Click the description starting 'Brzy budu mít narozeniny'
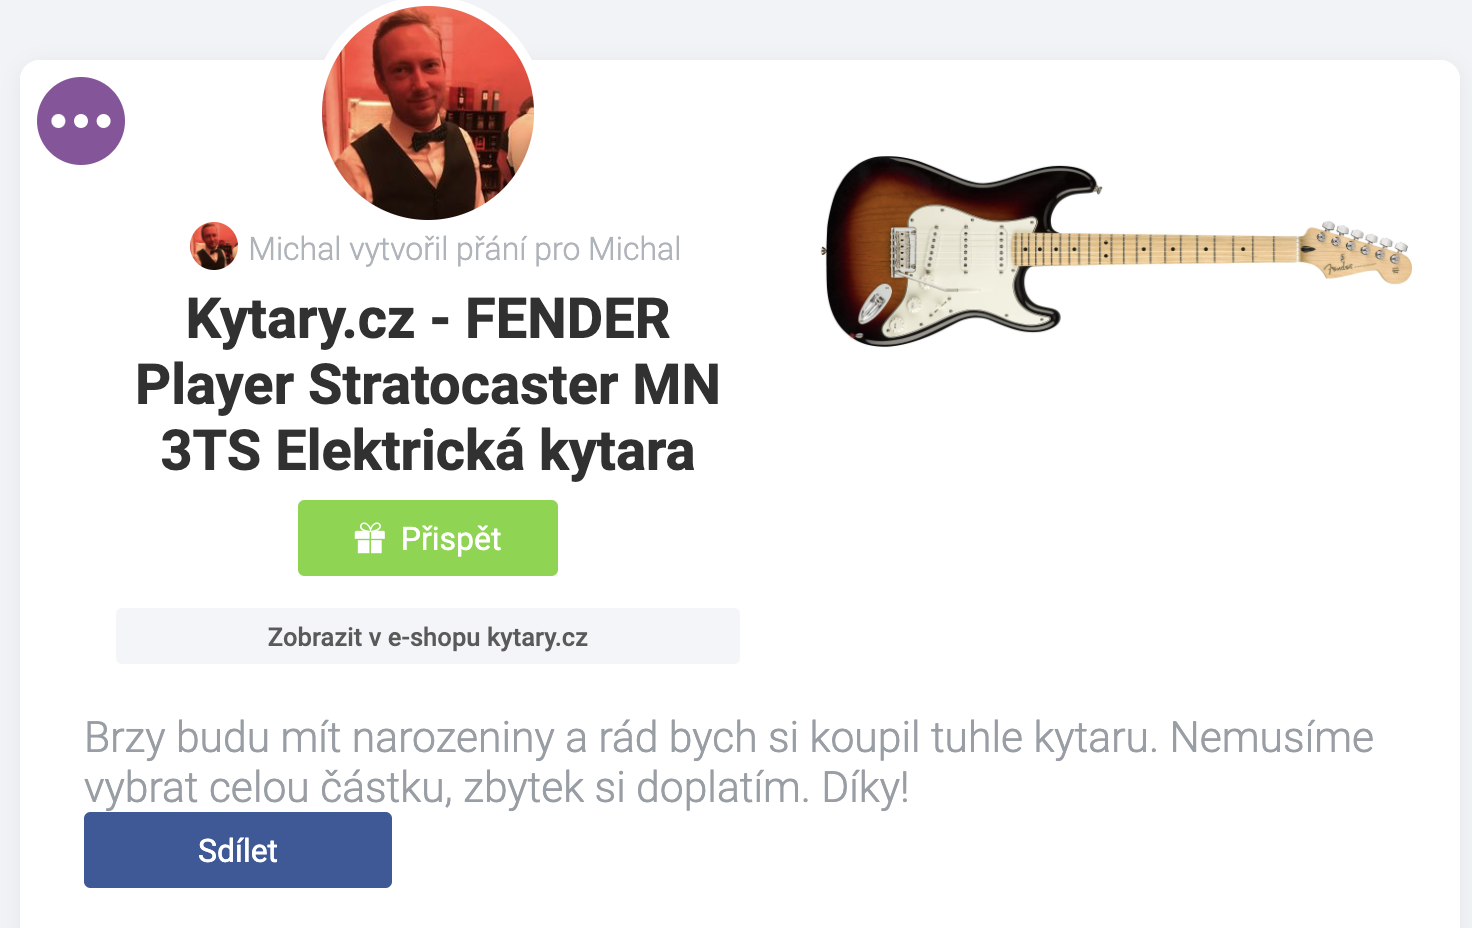This screenshot has height=928, width=1472. (x=729, y=762)
